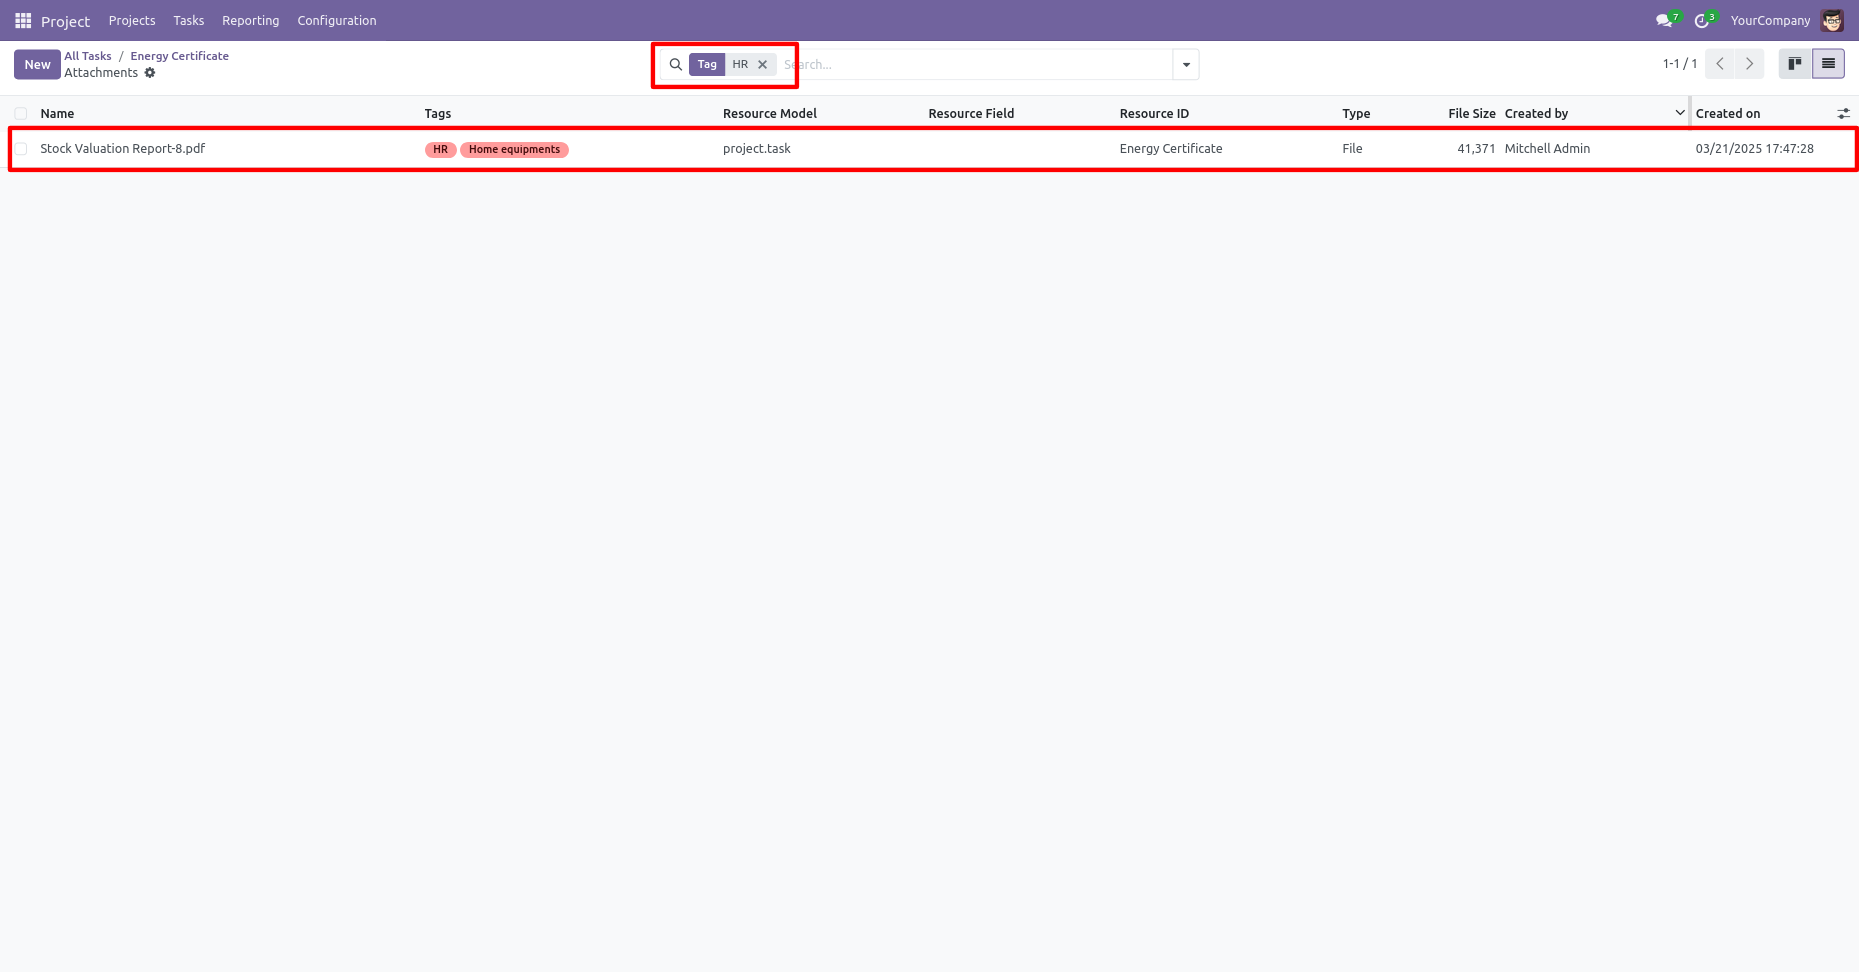Click the Tag facet label in search

[707, 64]
